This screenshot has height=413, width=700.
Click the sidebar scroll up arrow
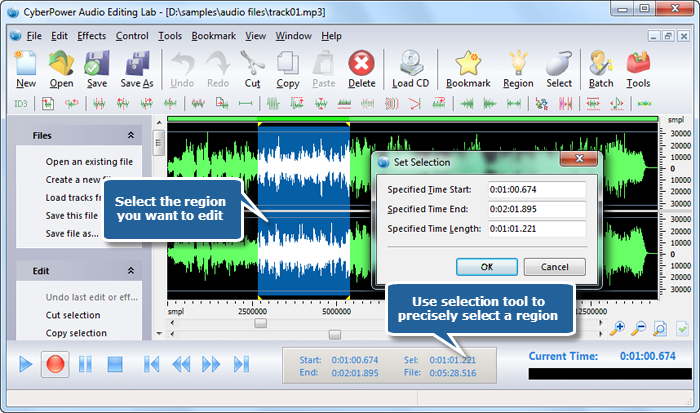(159, 122)
